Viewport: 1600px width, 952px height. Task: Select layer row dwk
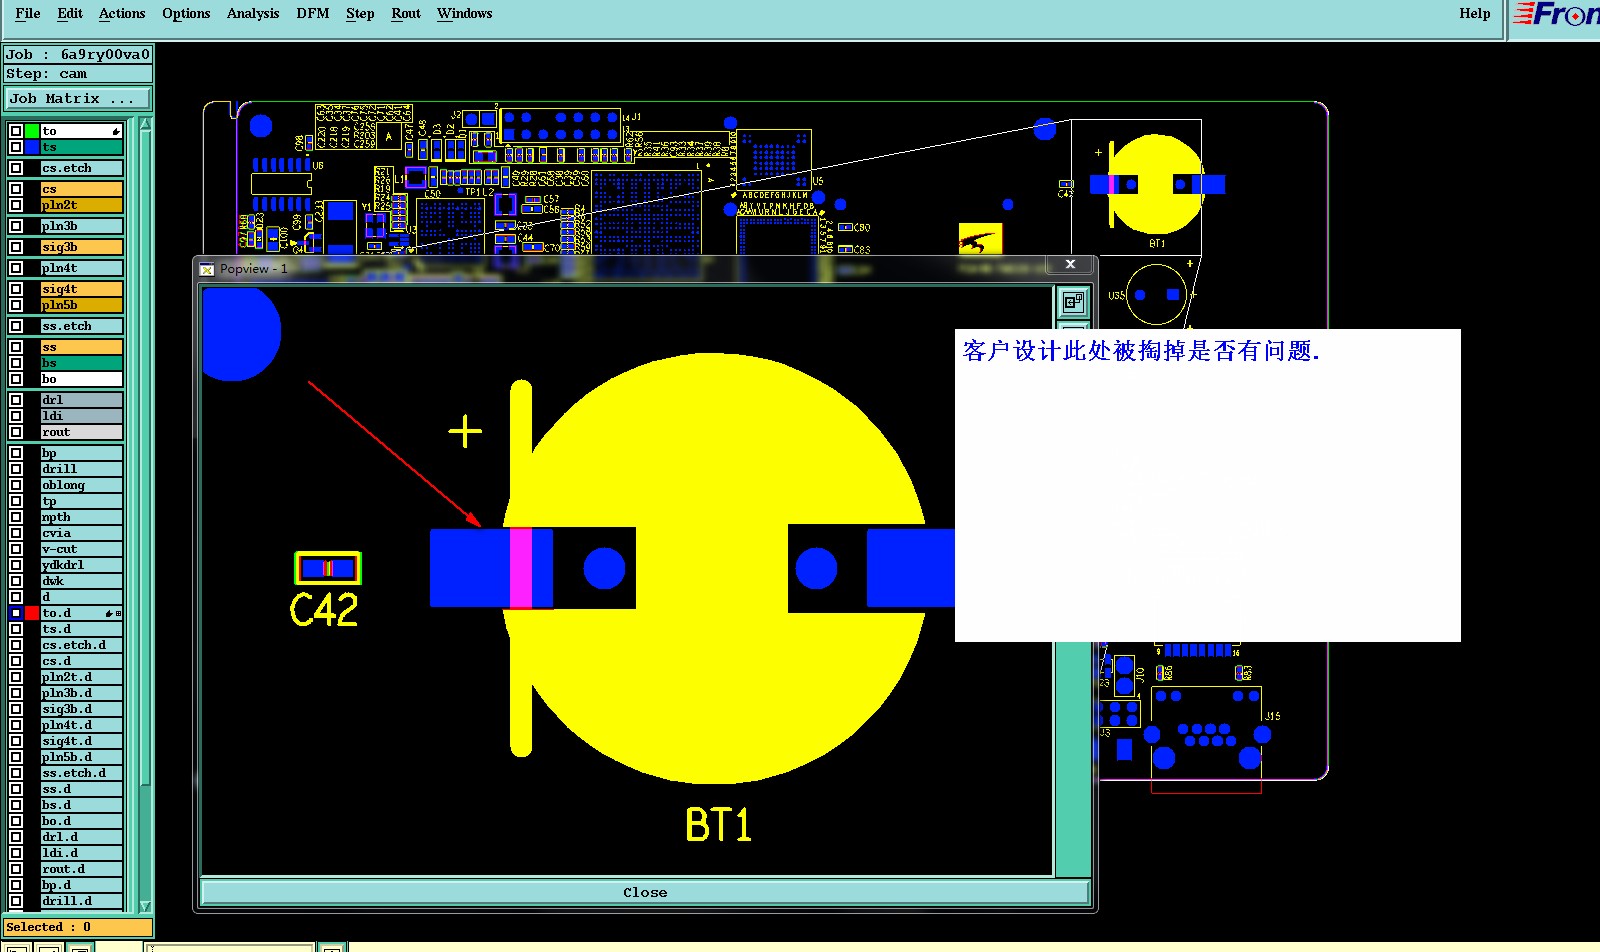click(81, 581)
